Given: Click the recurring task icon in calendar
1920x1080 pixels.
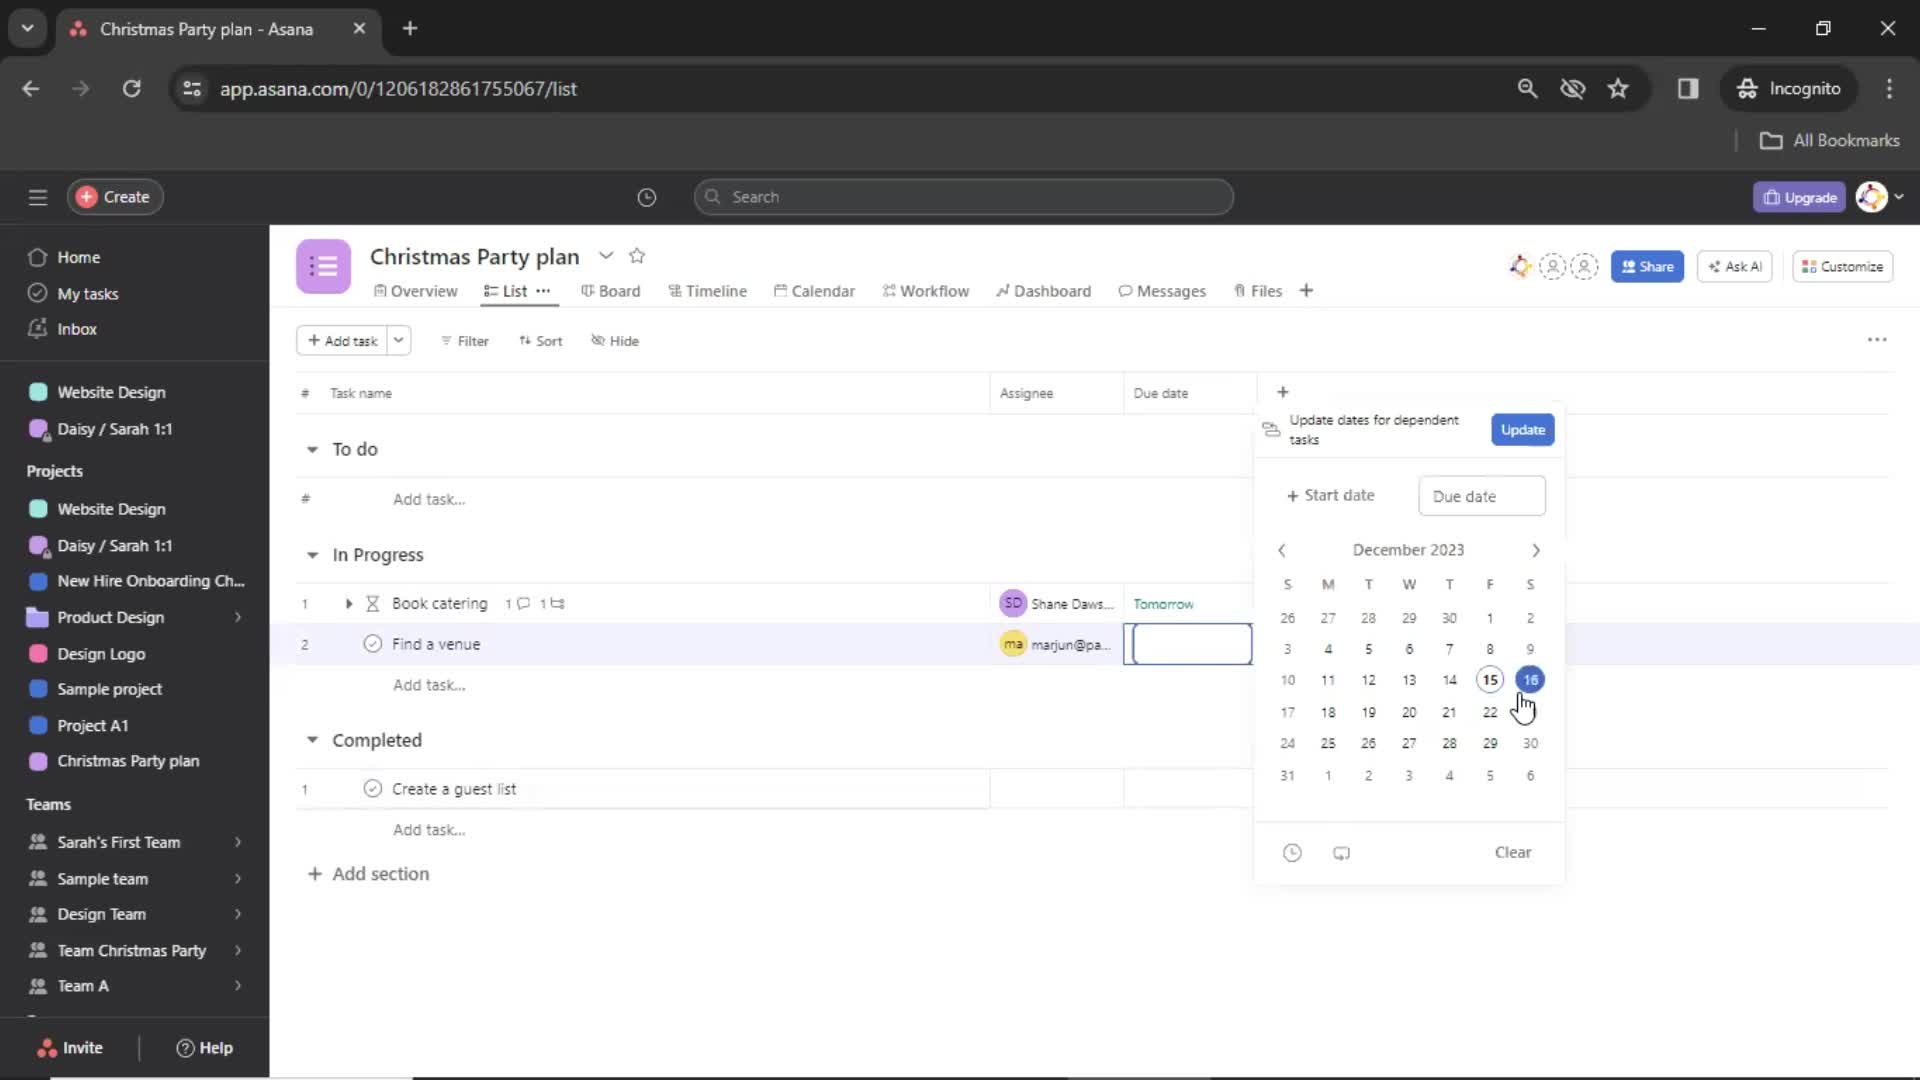Looking at the screenshot, I should 1341,852.
